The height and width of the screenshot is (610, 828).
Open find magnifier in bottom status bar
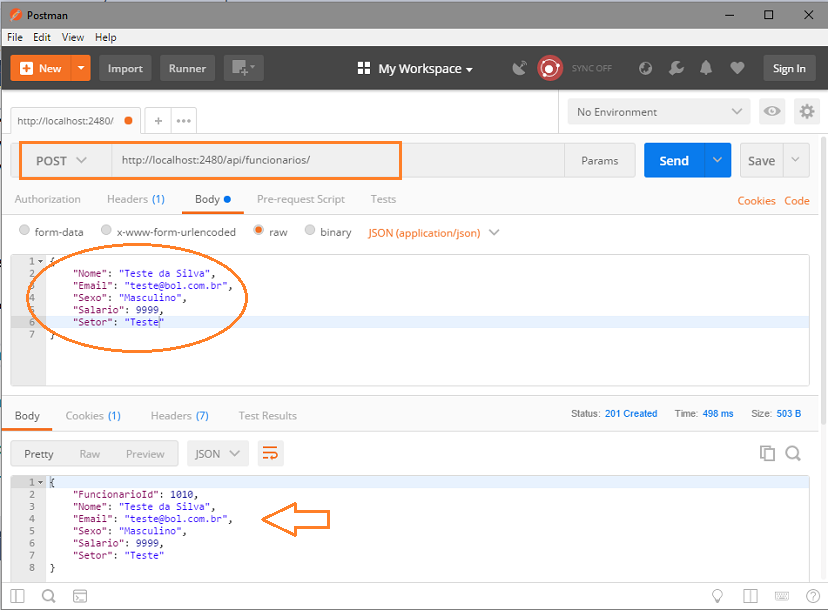pyautogui.click(x=49, y=596)
